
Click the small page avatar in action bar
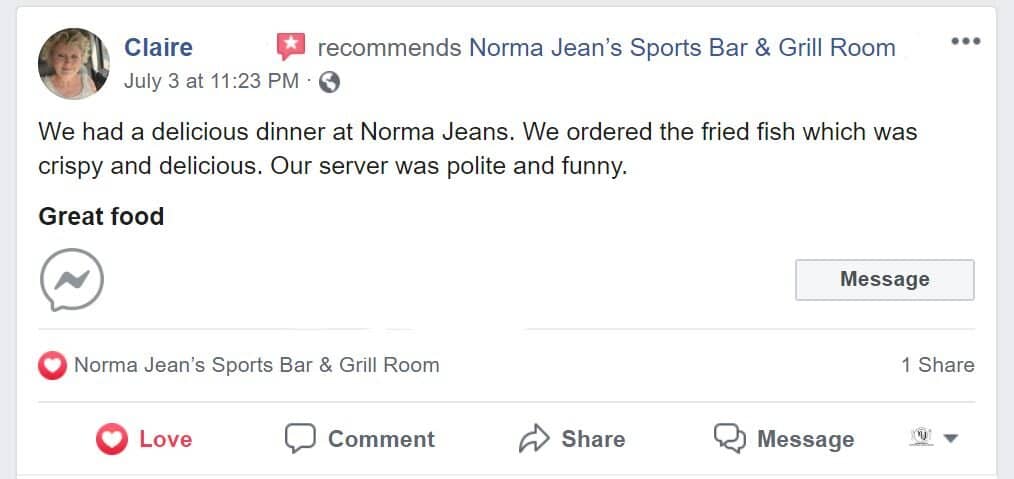pos(921,437)
